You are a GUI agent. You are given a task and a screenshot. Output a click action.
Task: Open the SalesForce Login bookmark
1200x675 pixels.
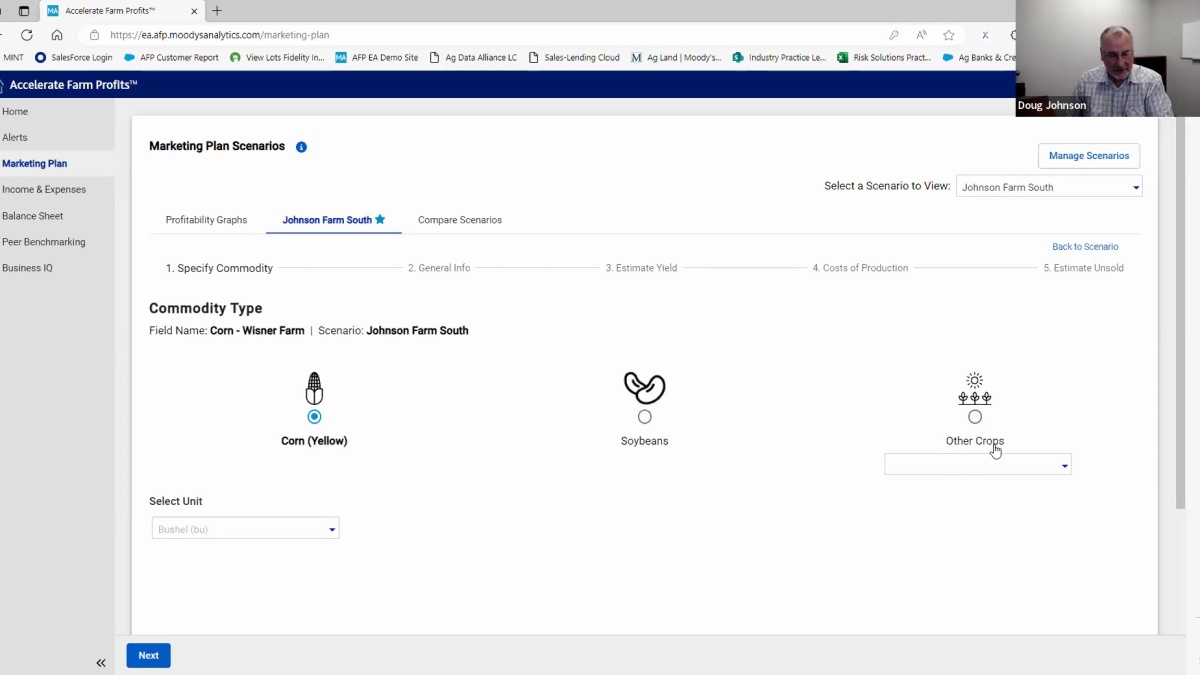(74, 57)
